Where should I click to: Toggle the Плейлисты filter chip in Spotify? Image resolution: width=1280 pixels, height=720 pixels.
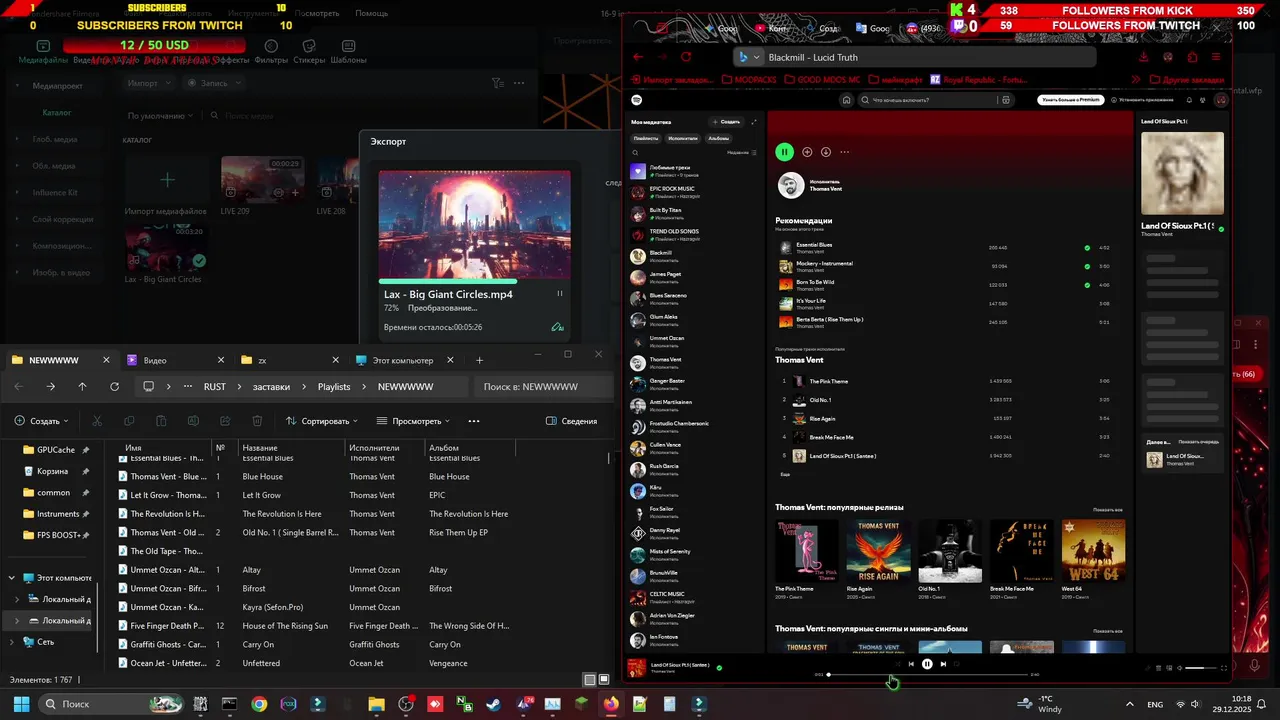[x=646, y=138]
